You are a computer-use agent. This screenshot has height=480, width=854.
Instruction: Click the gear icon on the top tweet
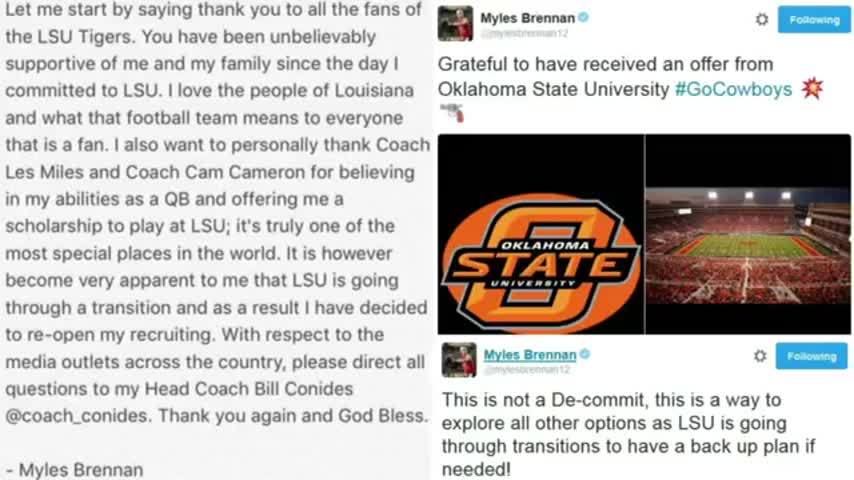pyautogui.click(x=761, y=20)
